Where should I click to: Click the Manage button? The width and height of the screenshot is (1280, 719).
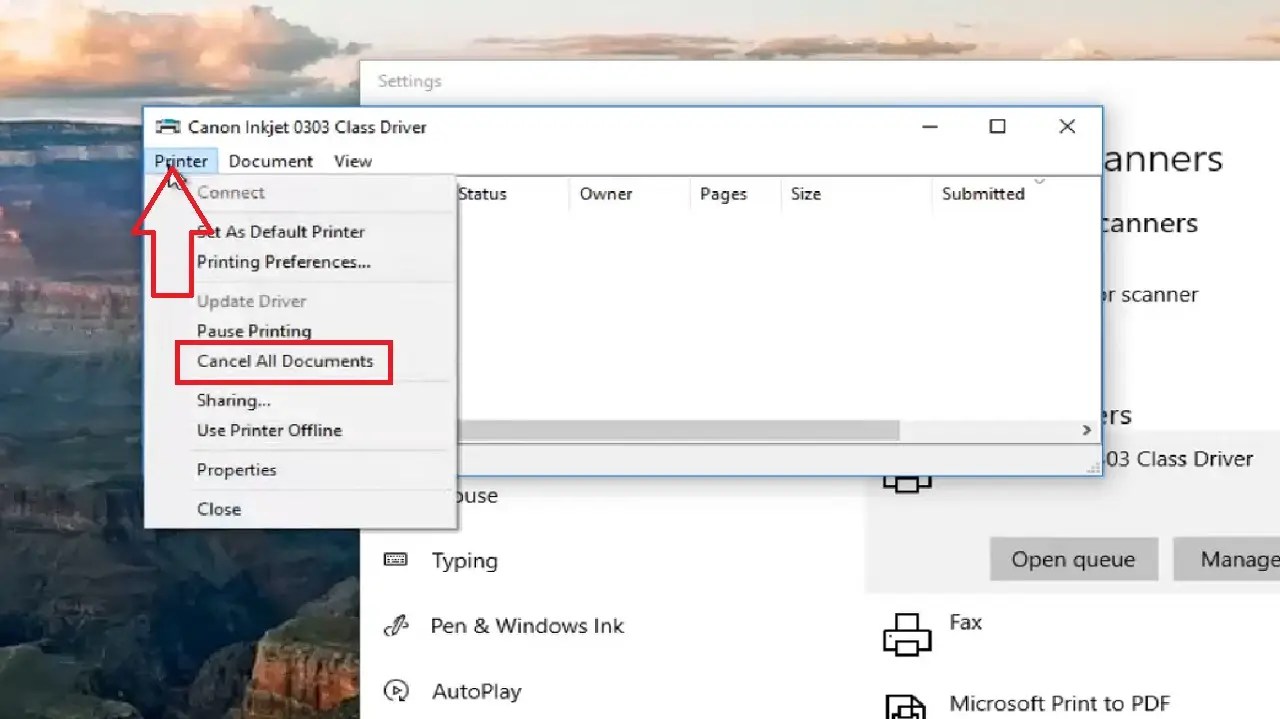[x=1240, y=559]
